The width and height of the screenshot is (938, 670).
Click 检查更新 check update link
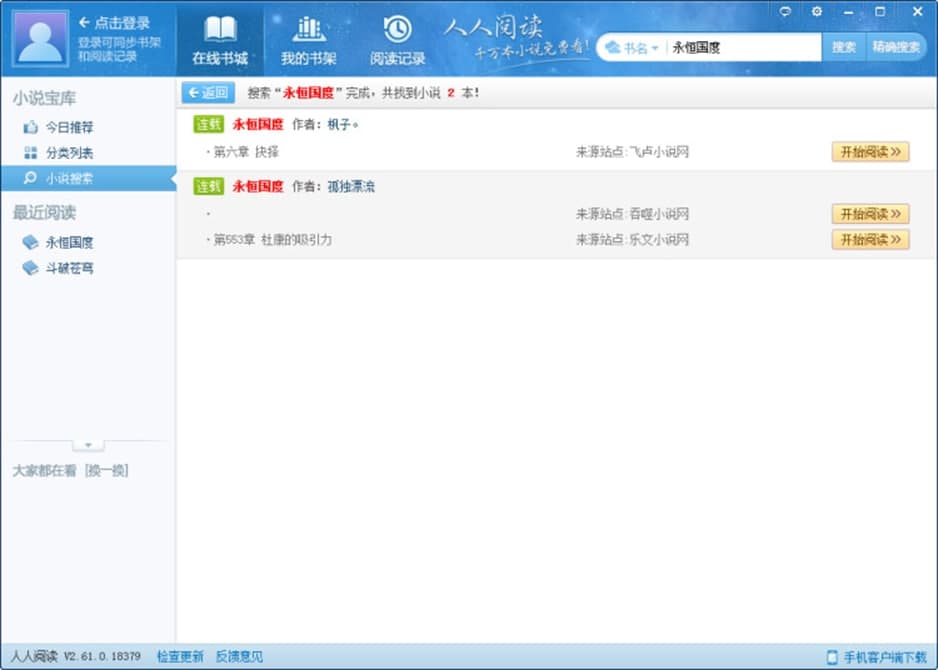(x=180, y=657)
